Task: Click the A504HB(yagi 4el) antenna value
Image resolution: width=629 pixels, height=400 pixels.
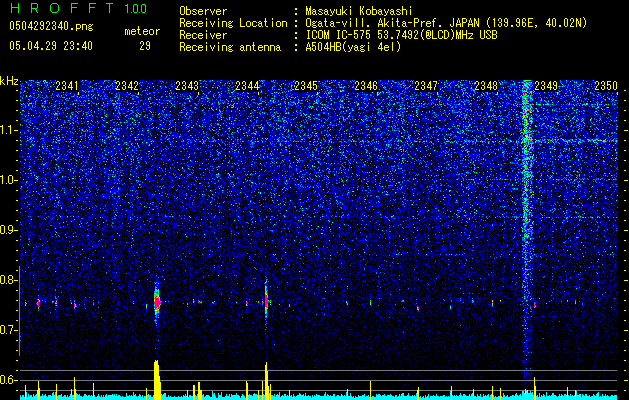Action: point(353,47)
